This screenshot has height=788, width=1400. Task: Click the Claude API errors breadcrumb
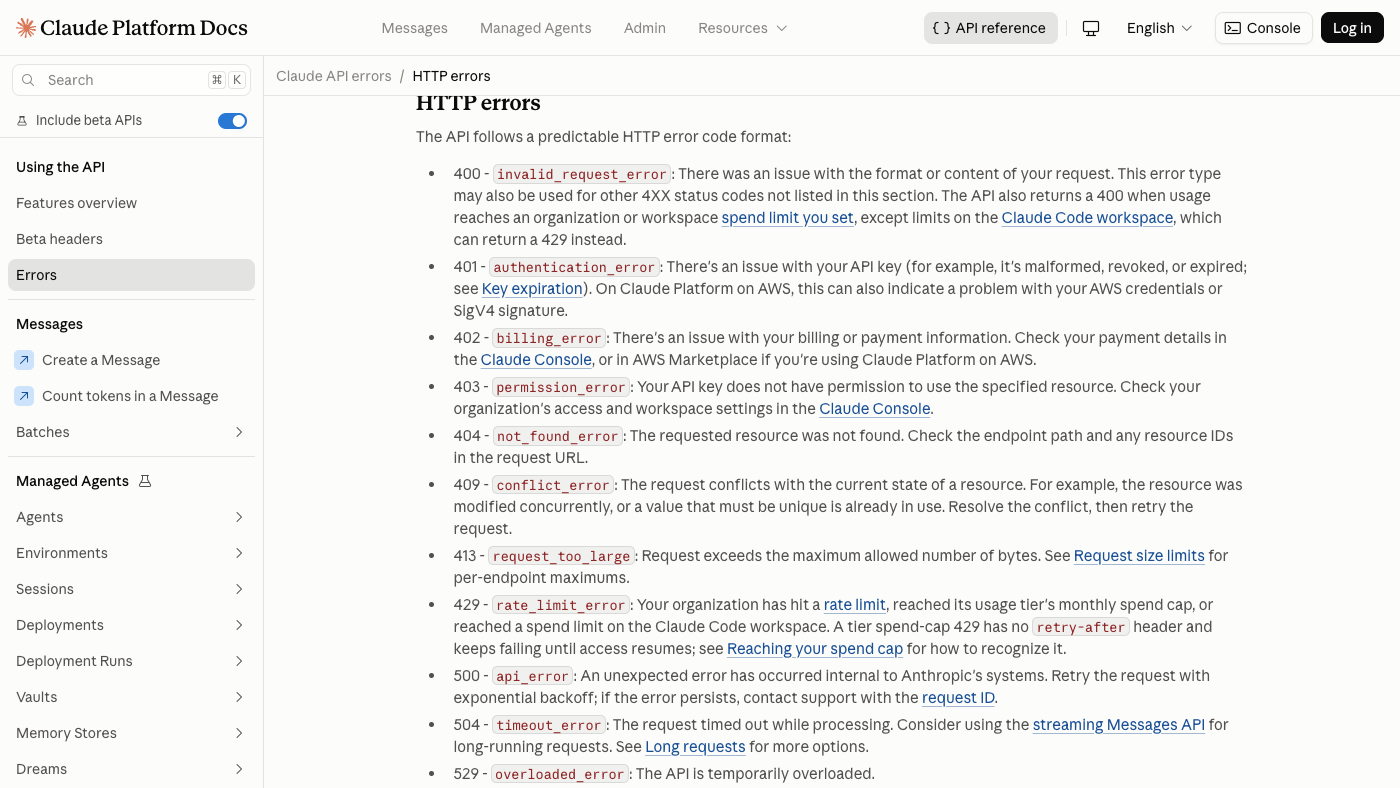(334, 76)
